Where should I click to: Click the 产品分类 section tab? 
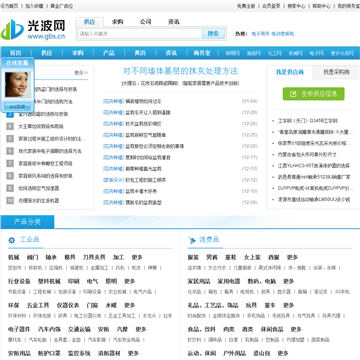[27, 222]
